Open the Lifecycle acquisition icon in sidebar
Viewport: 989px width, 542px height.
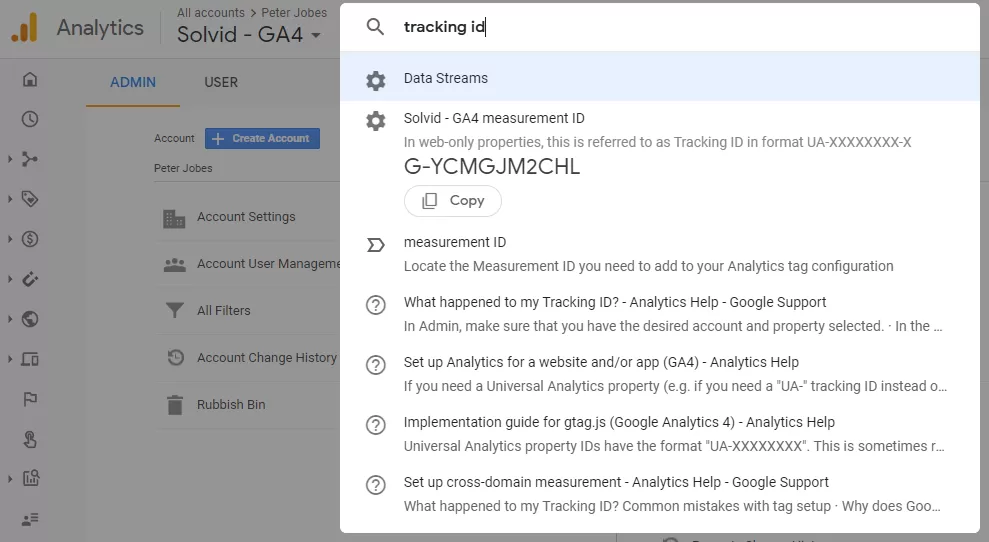coord(30,159)
